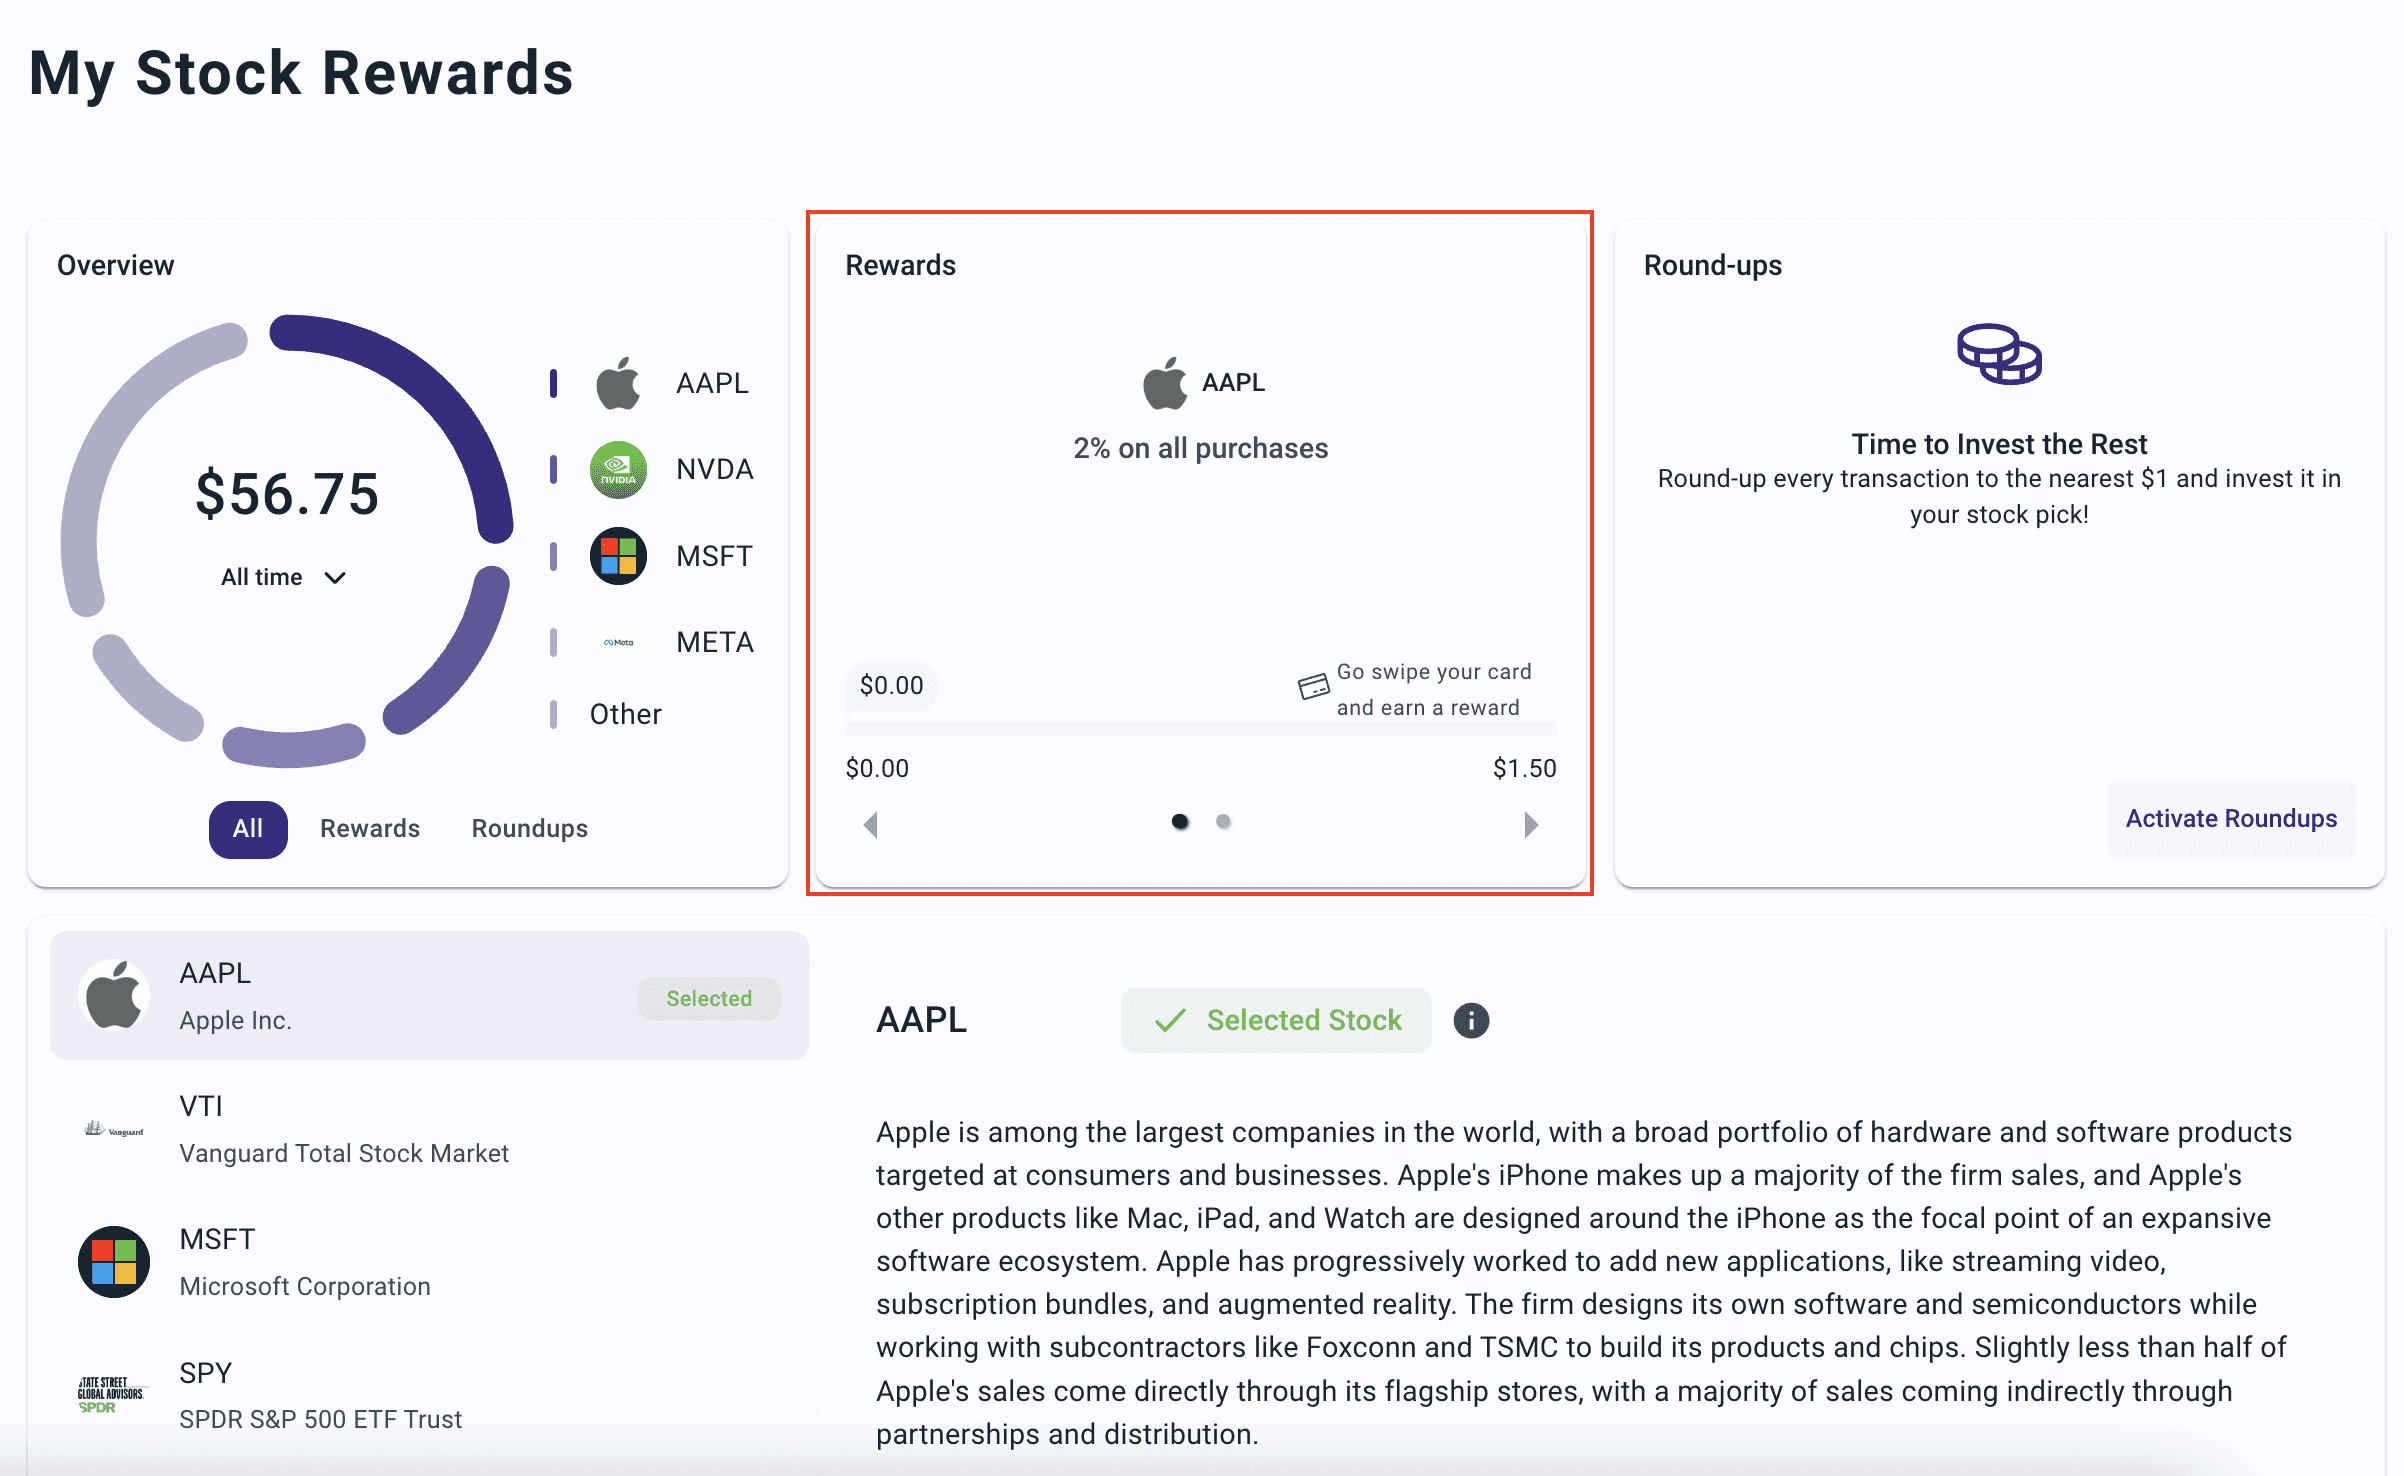Click the Apple logo in the Rewards card
The image size is (2404, 1476).
pos(1165,383)
